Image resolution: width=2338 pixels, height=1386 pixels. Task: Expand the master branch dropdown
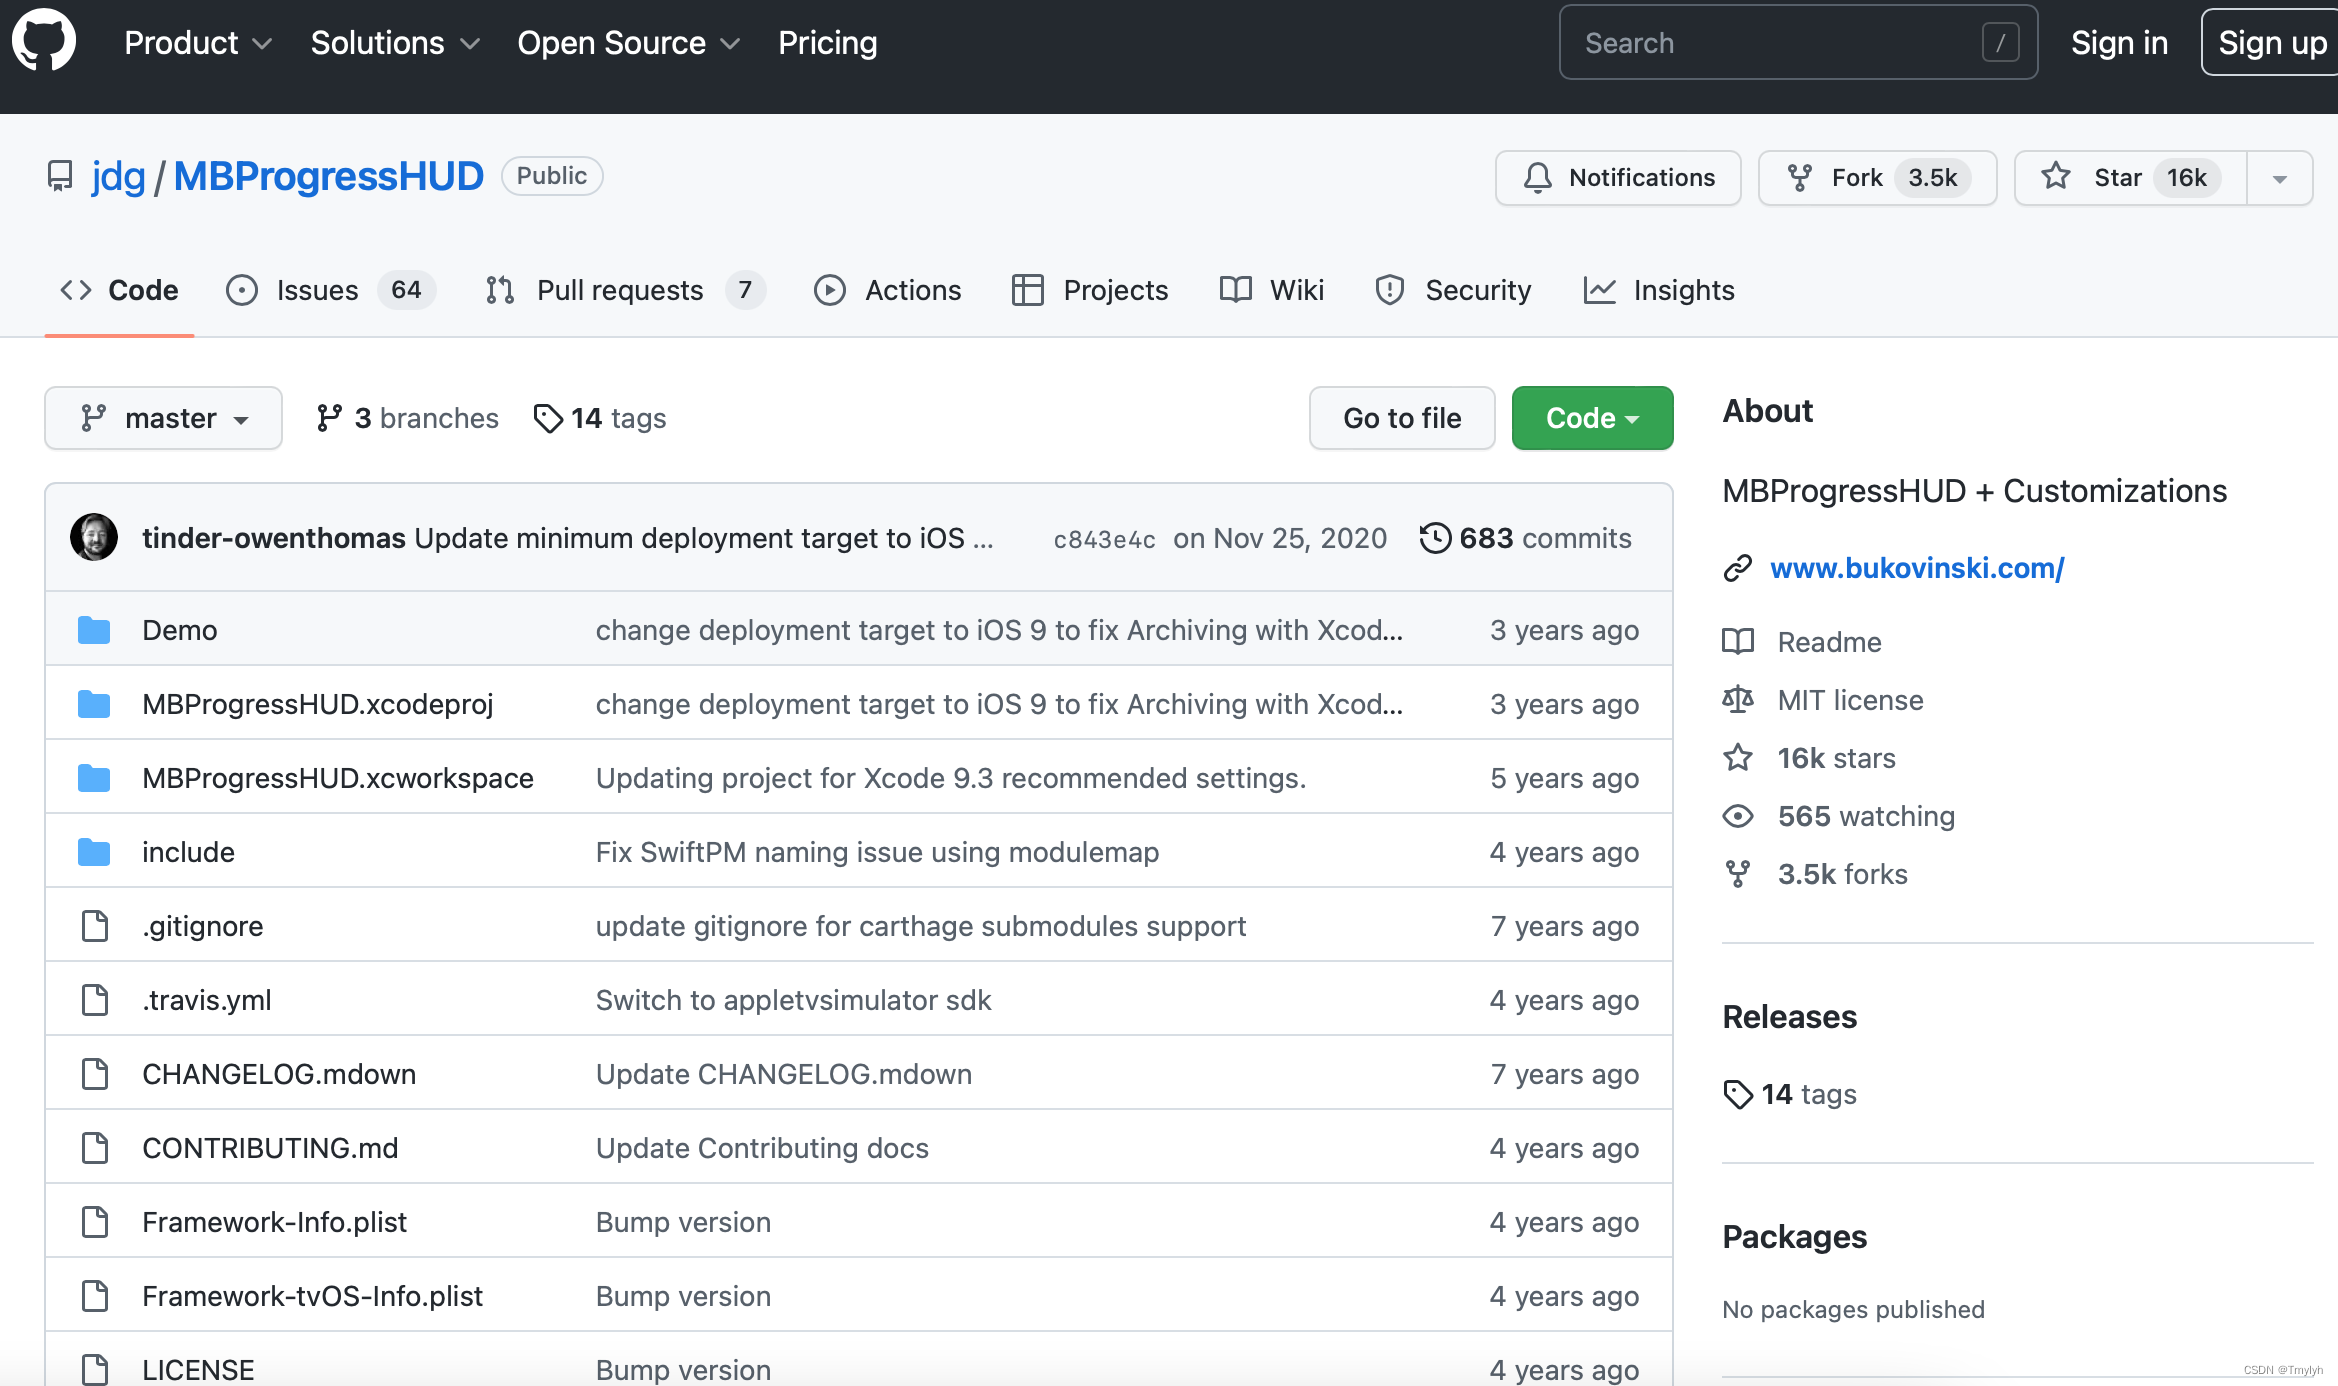coord(160,417)
